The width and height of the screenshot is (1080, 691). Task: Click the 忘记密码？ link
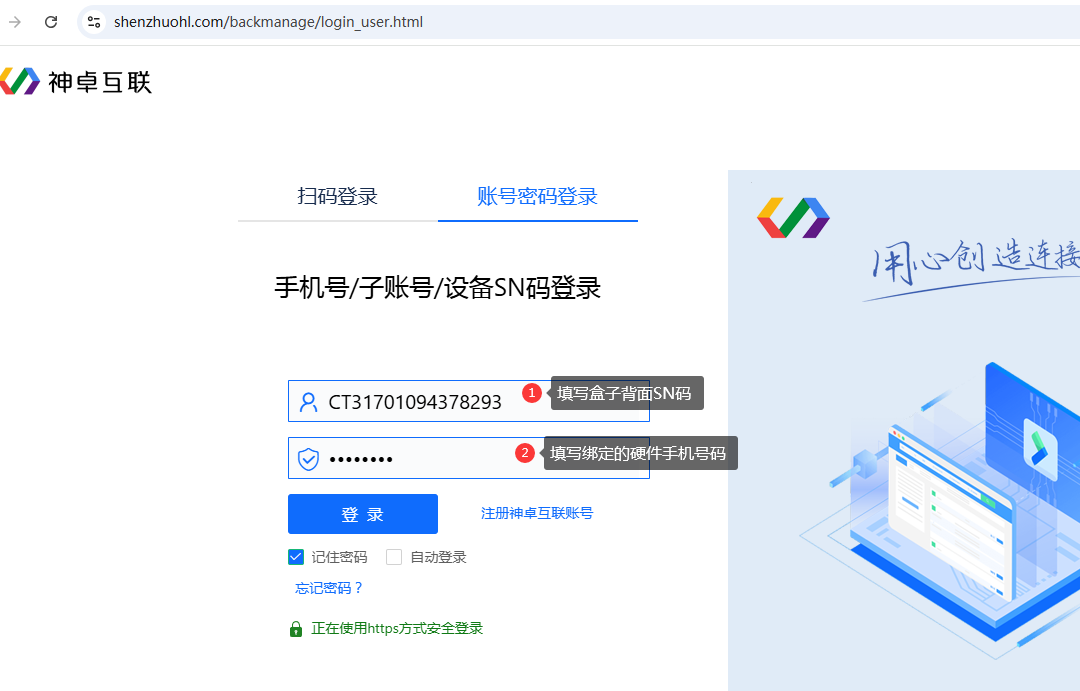coord(329,588)
